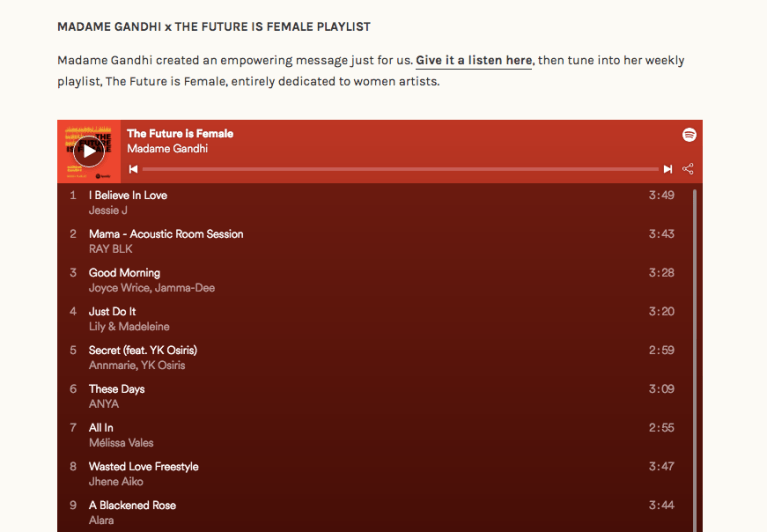Image resolution: width=767 pixels, height=532 pixels.
Task: Click the playback progress bar
Action: coord(400,169)
